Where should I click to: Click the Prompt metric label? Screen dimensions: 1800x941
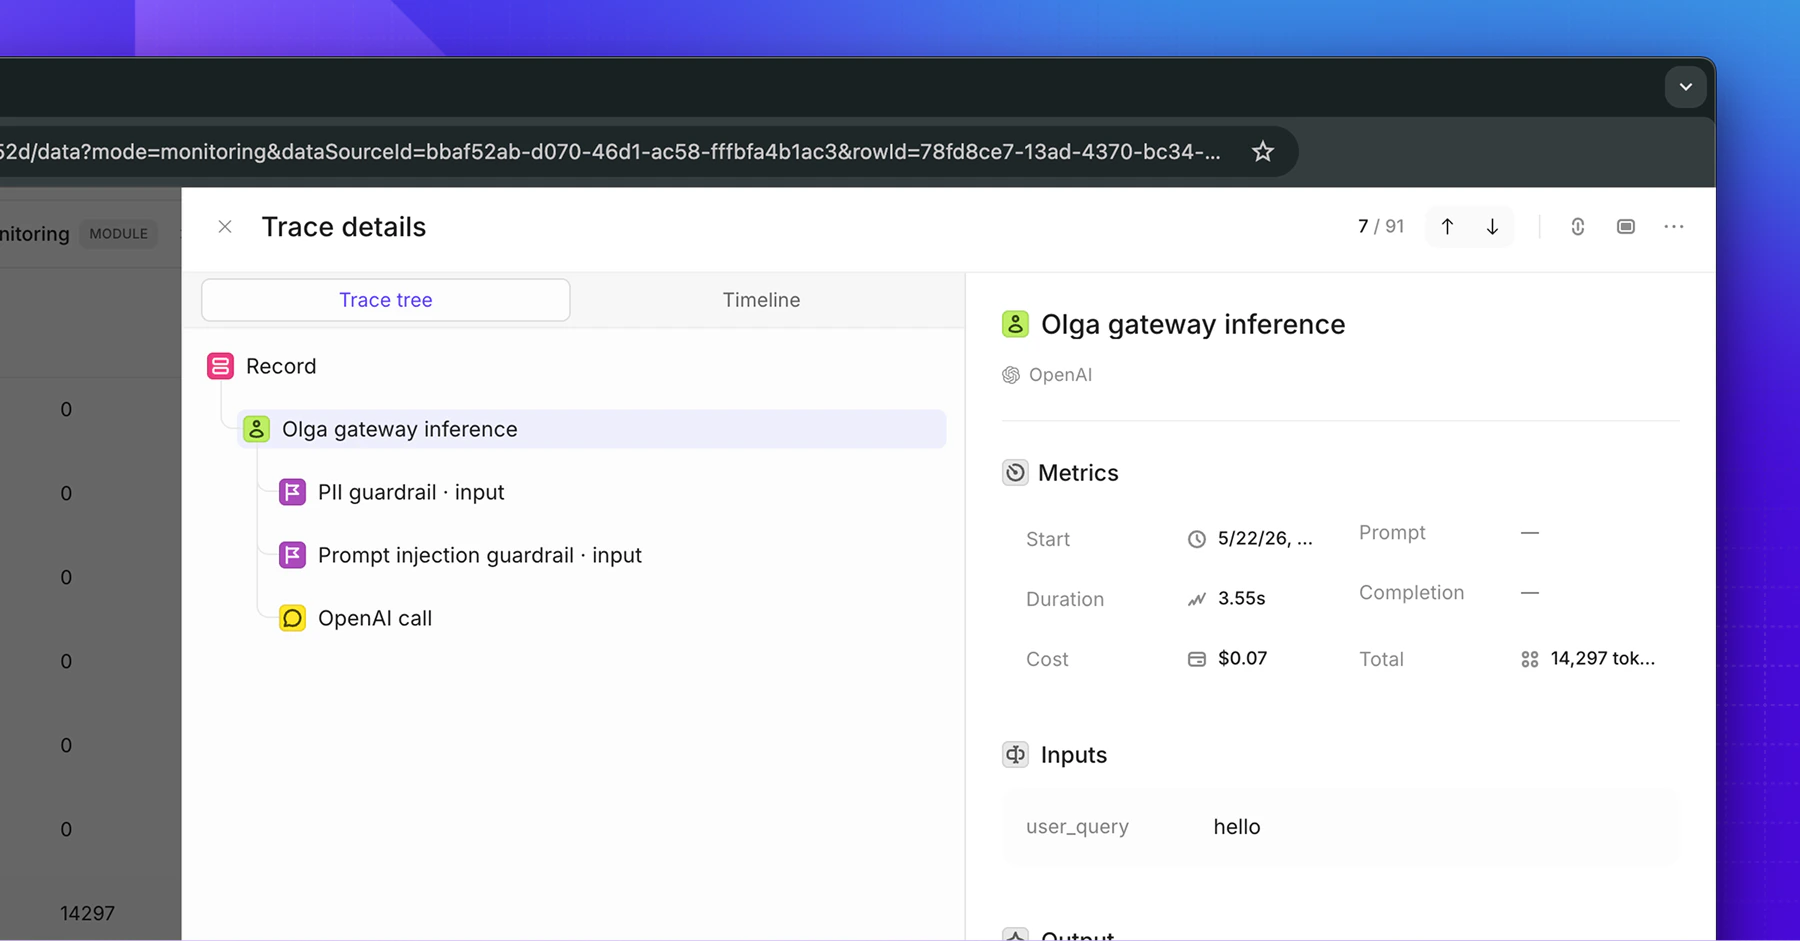tap(1392, 533)
